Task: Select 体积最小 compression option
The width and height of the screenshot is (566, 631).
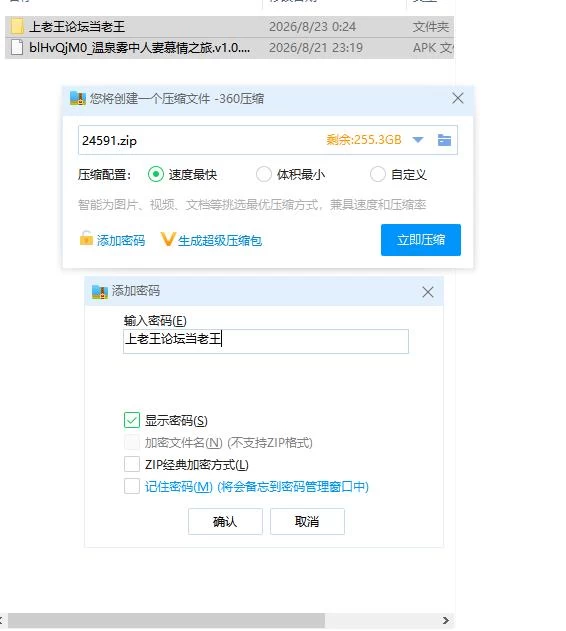Action: 264,175
